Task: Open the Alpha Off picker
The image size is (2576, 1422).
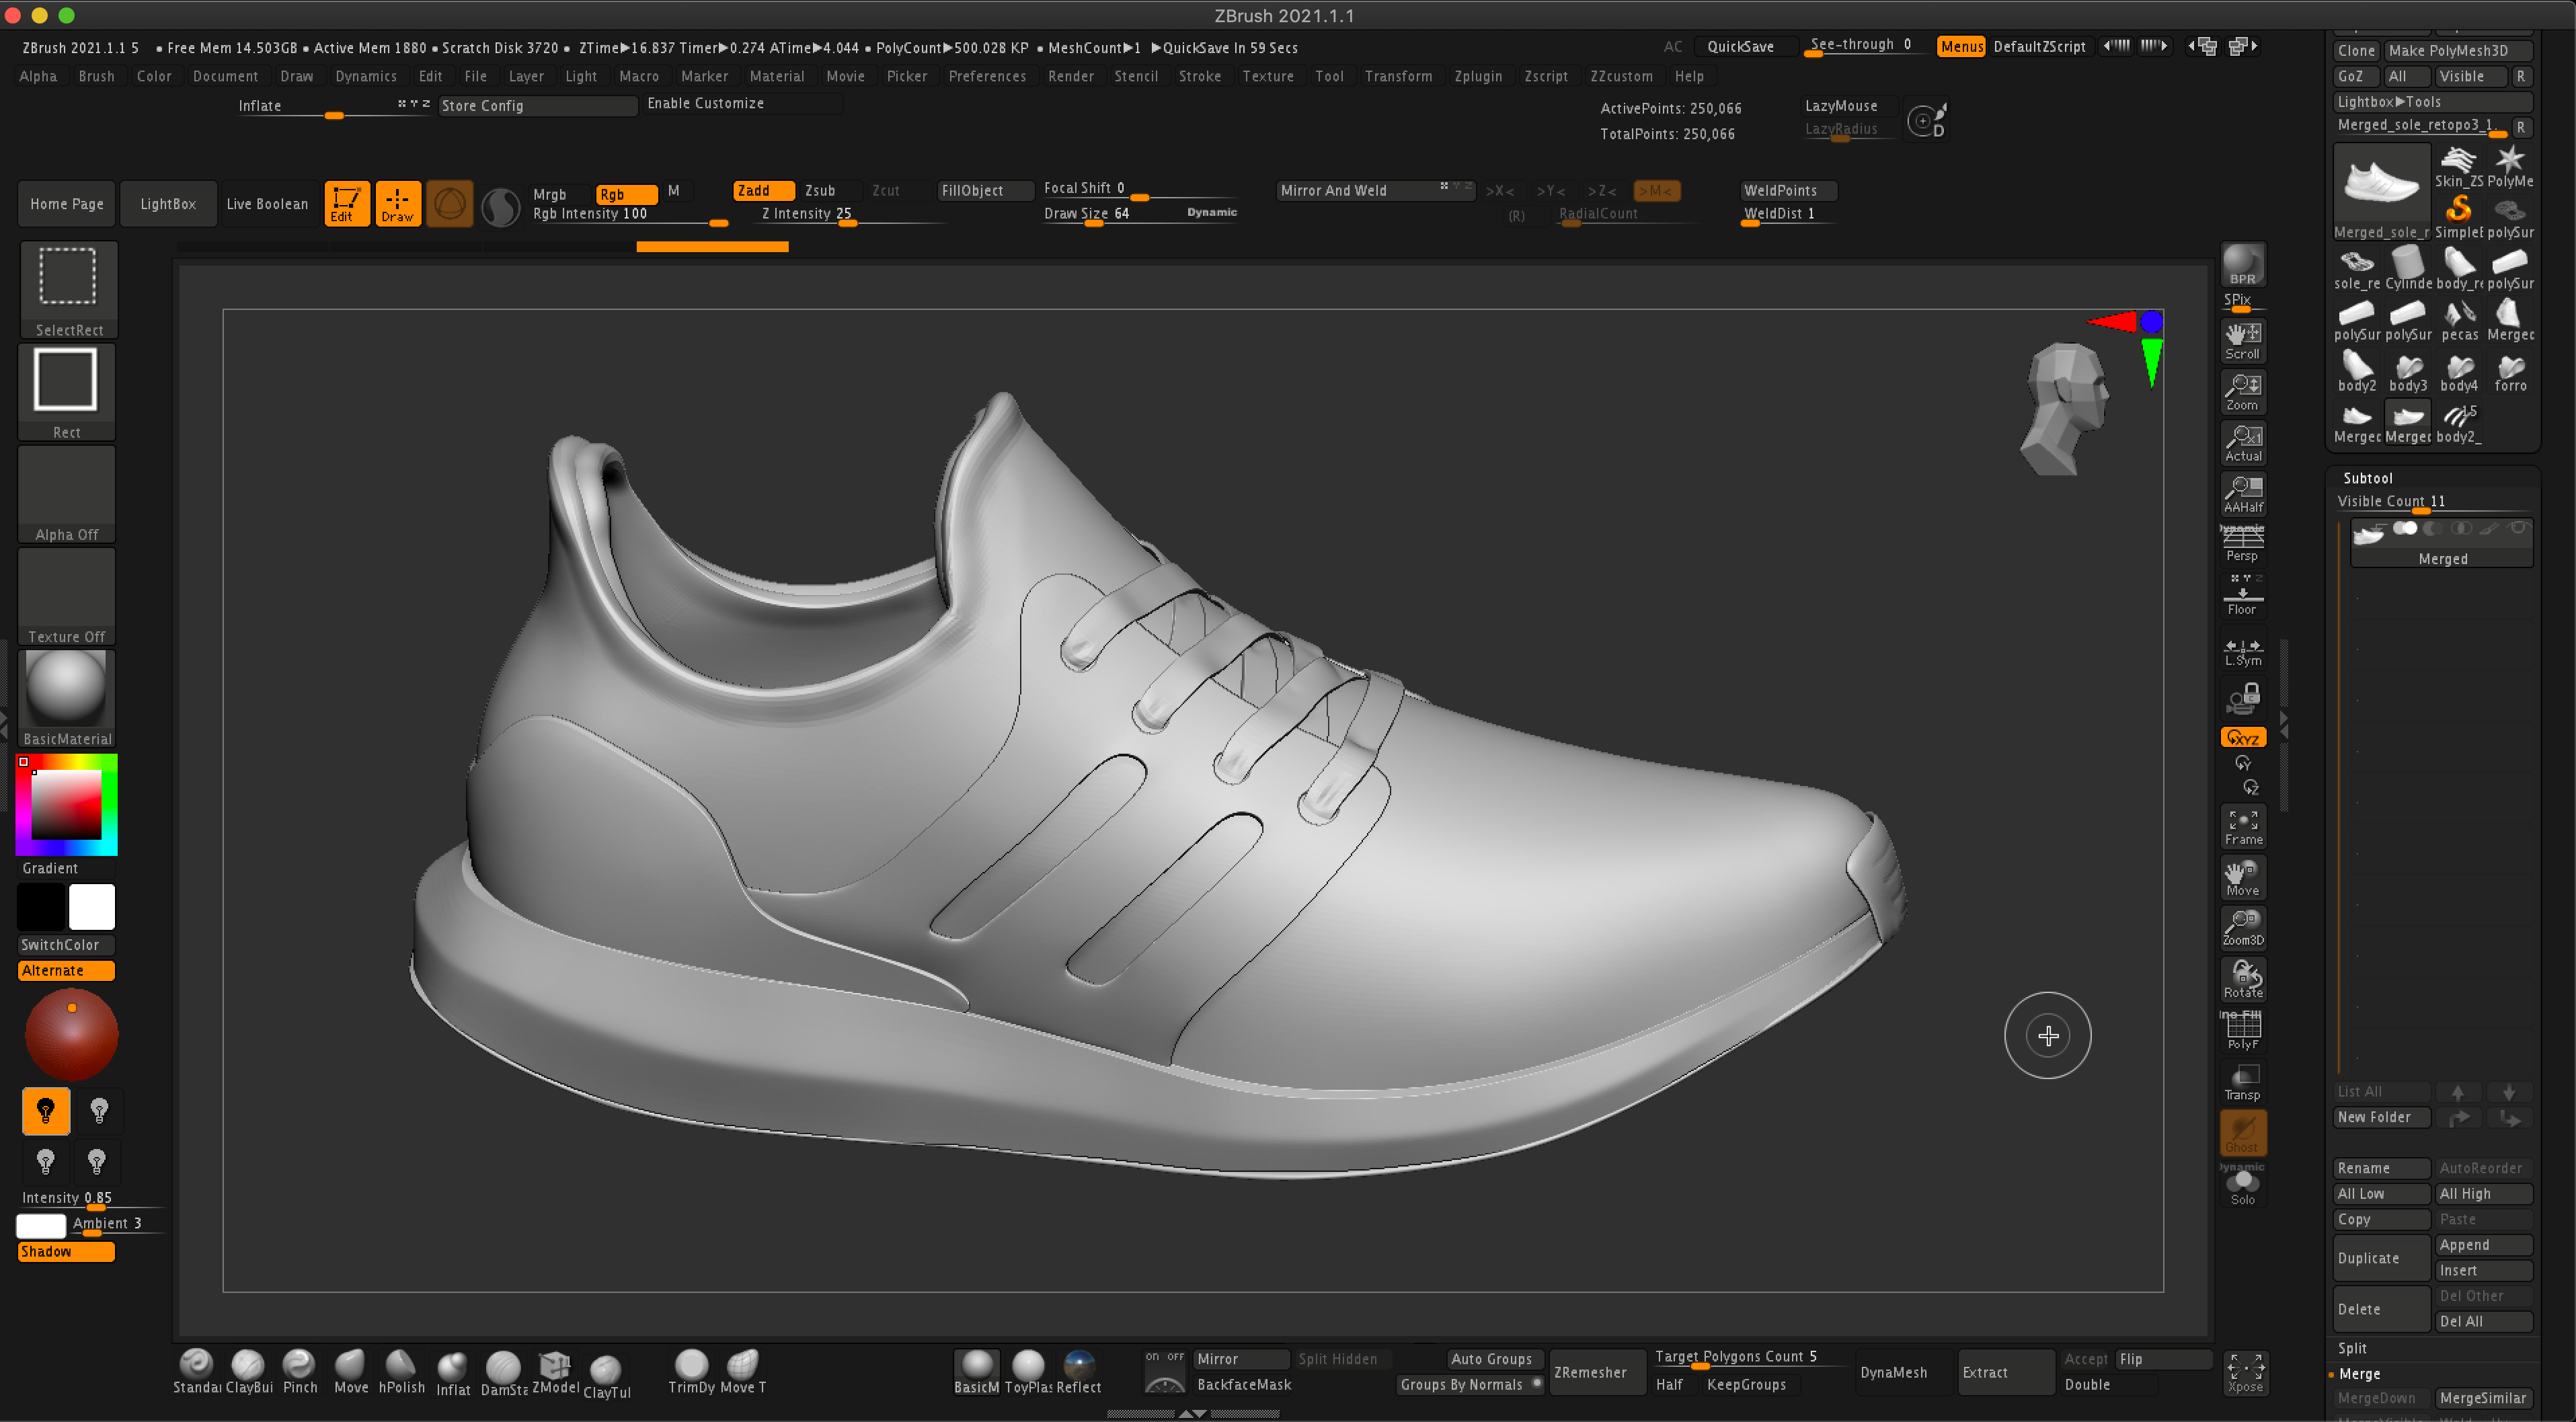Action: [67, 494]
